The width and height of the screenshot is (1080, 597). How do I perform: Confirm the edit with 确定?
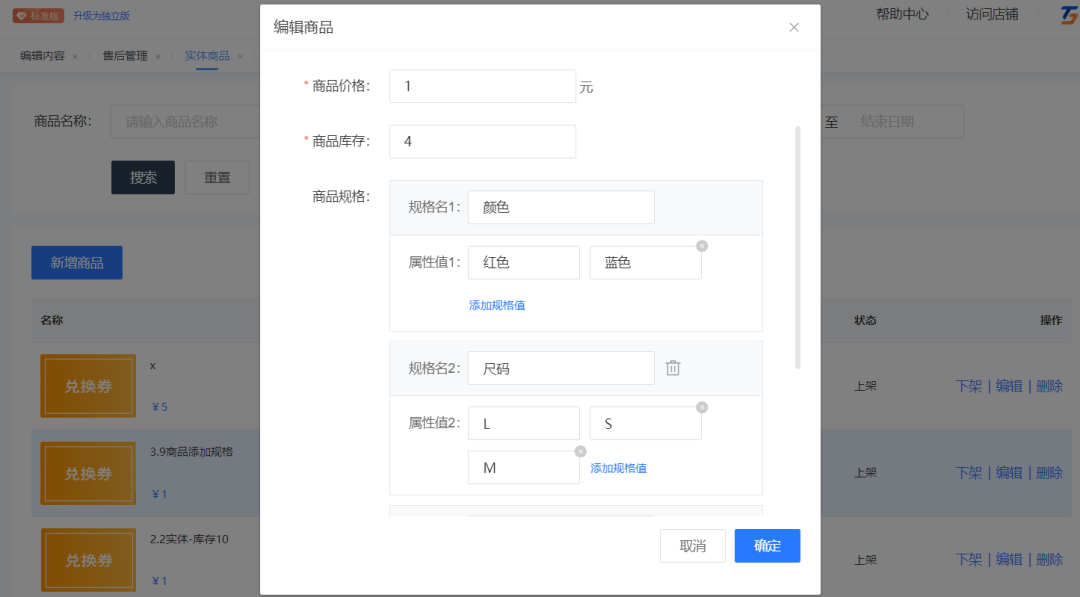(x=767, y=546)
